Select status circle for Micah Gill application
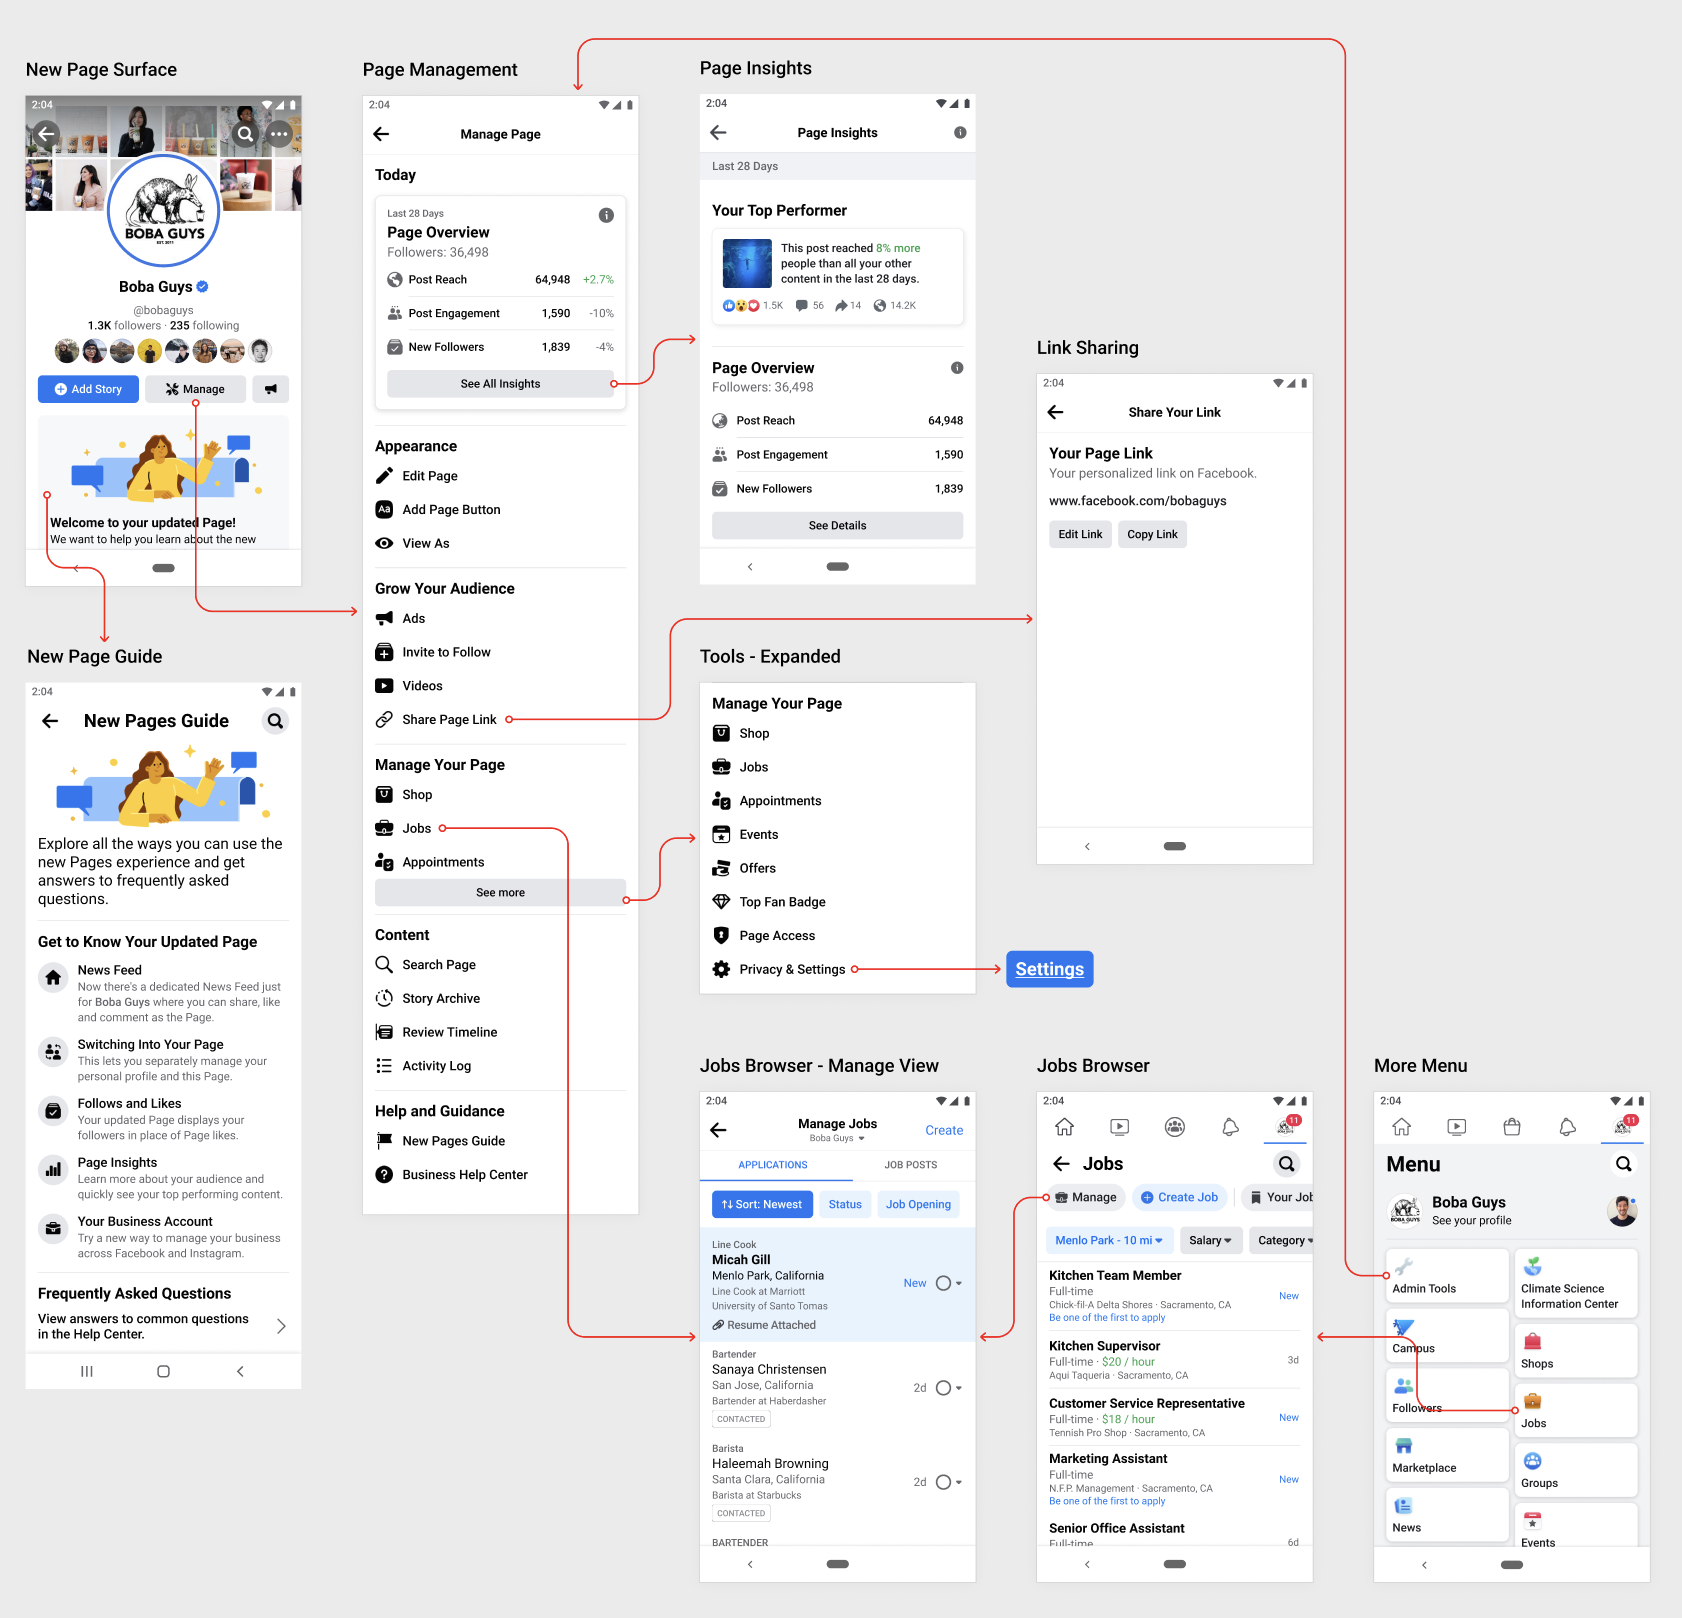The width and height of the screenshot is (1682, 1618). tap(943, 1284)
